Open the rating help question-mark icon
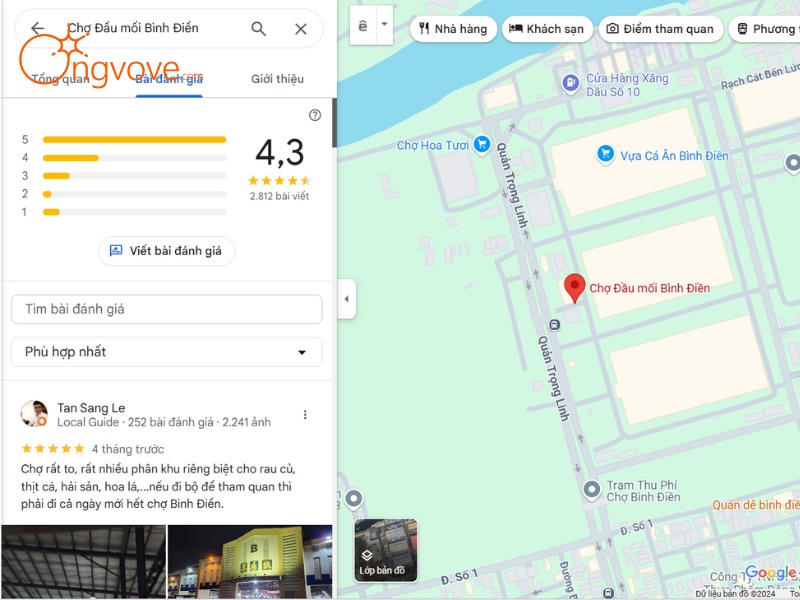Screen dimensions: 800x600 click(315, 115)
